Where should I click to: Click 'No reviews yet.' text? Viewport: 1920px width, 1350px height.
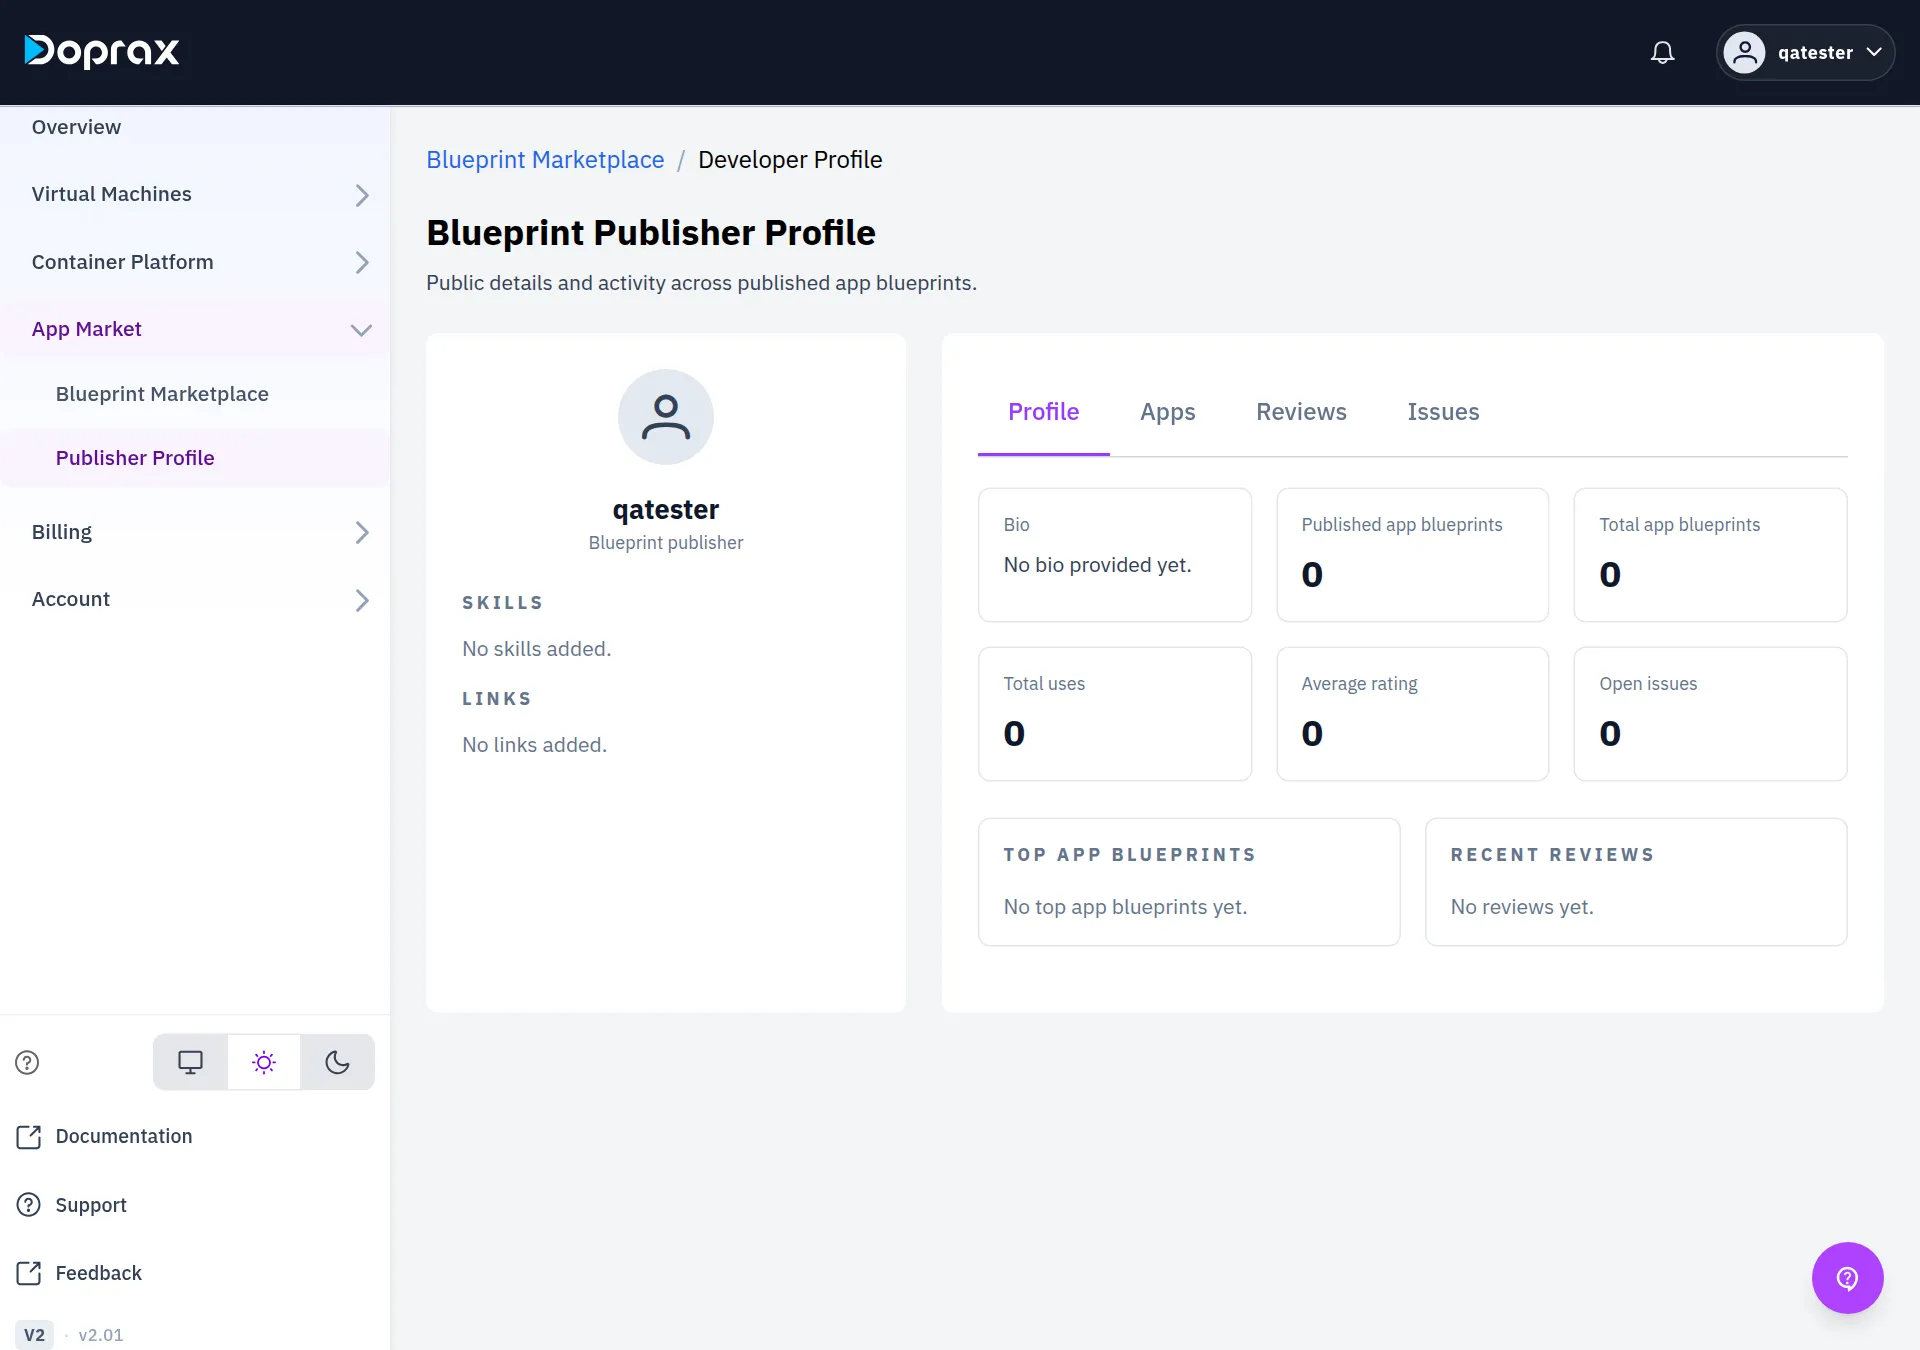point(1522,907)
